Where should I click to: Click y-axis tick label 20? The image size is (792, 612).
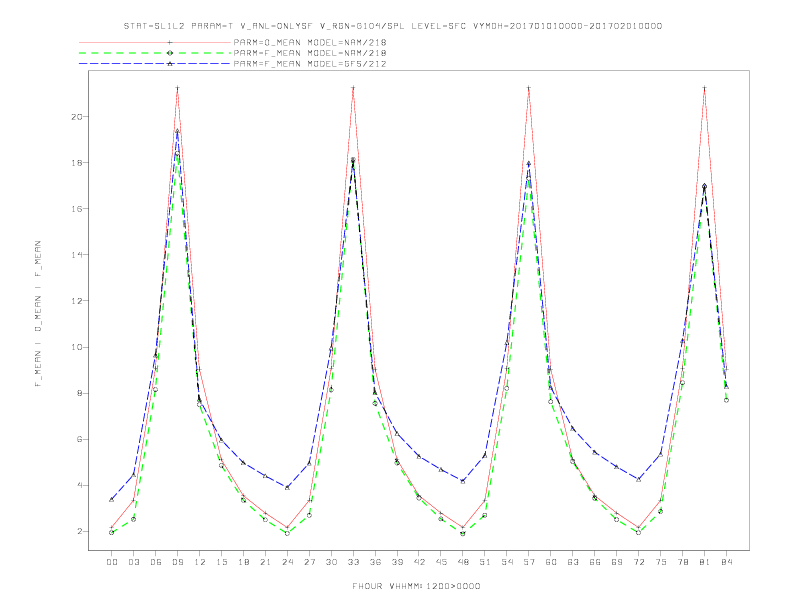click(x=77, y=117)
